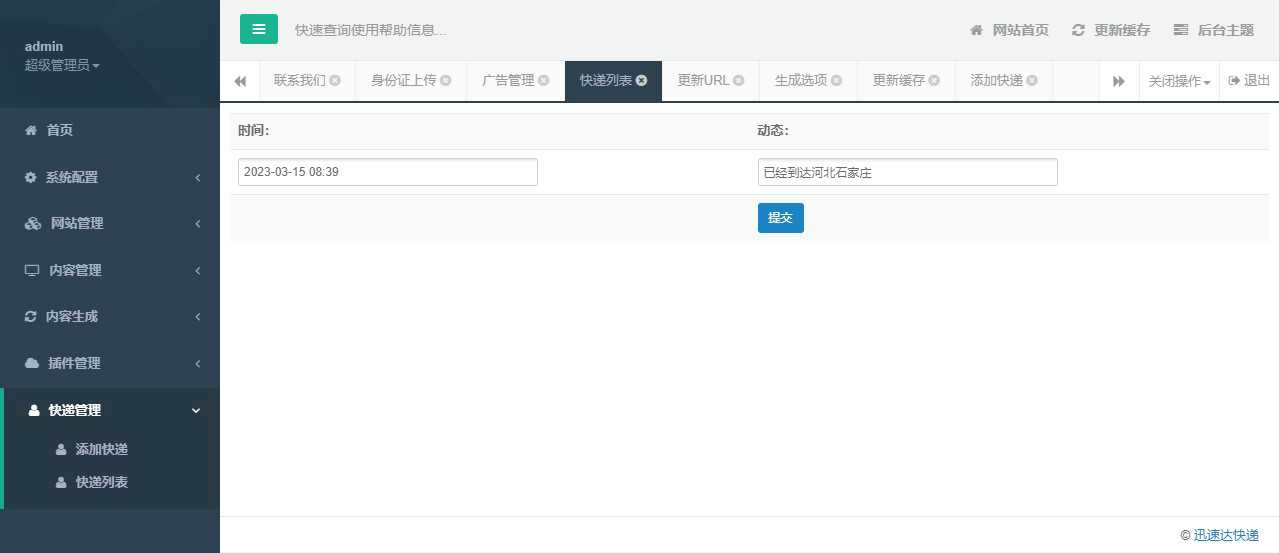This screenshot has width=1279, height=553.
Task: Expand 内容生成 menu
Action: tap(110, 316)
